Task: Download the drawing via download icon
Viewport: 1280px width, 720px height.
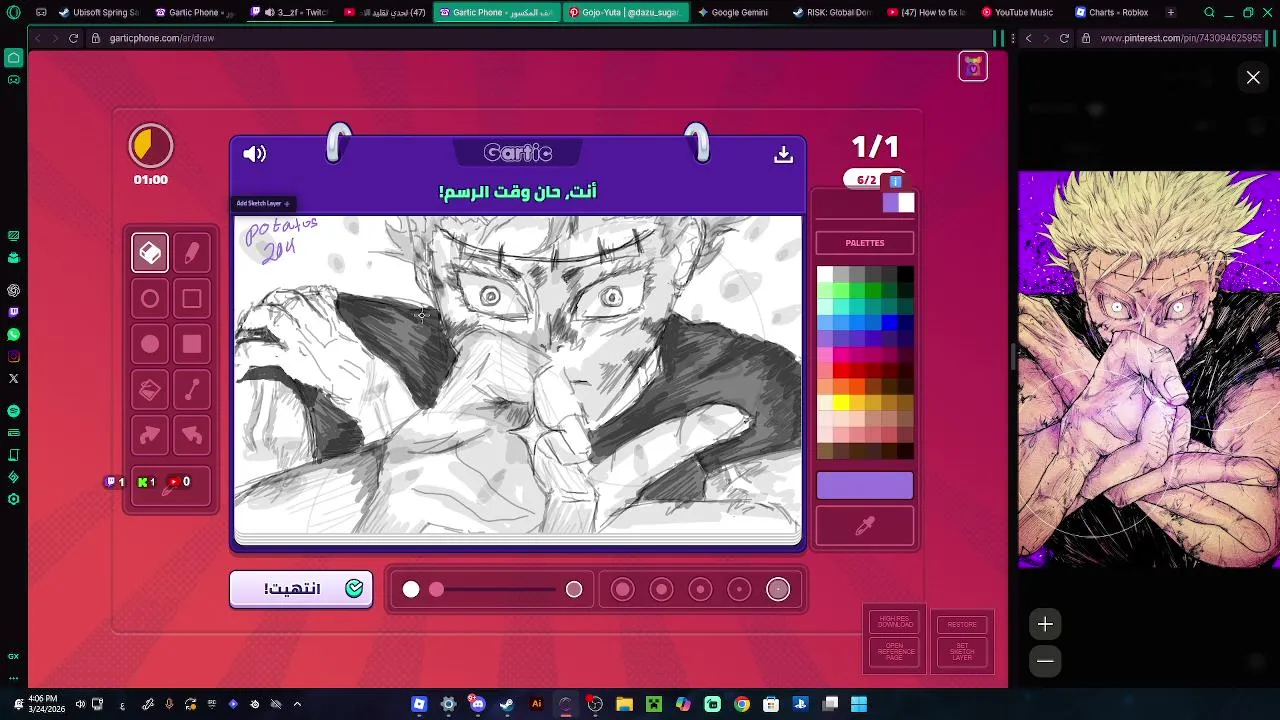Action: (x=783, y=154)
